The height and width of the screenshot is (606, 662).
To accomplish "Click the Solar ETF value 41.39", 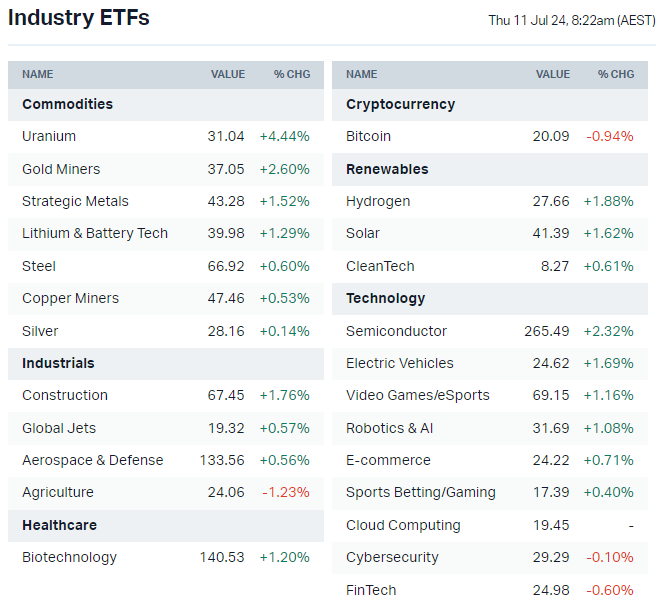I will (x=551, y=233).
